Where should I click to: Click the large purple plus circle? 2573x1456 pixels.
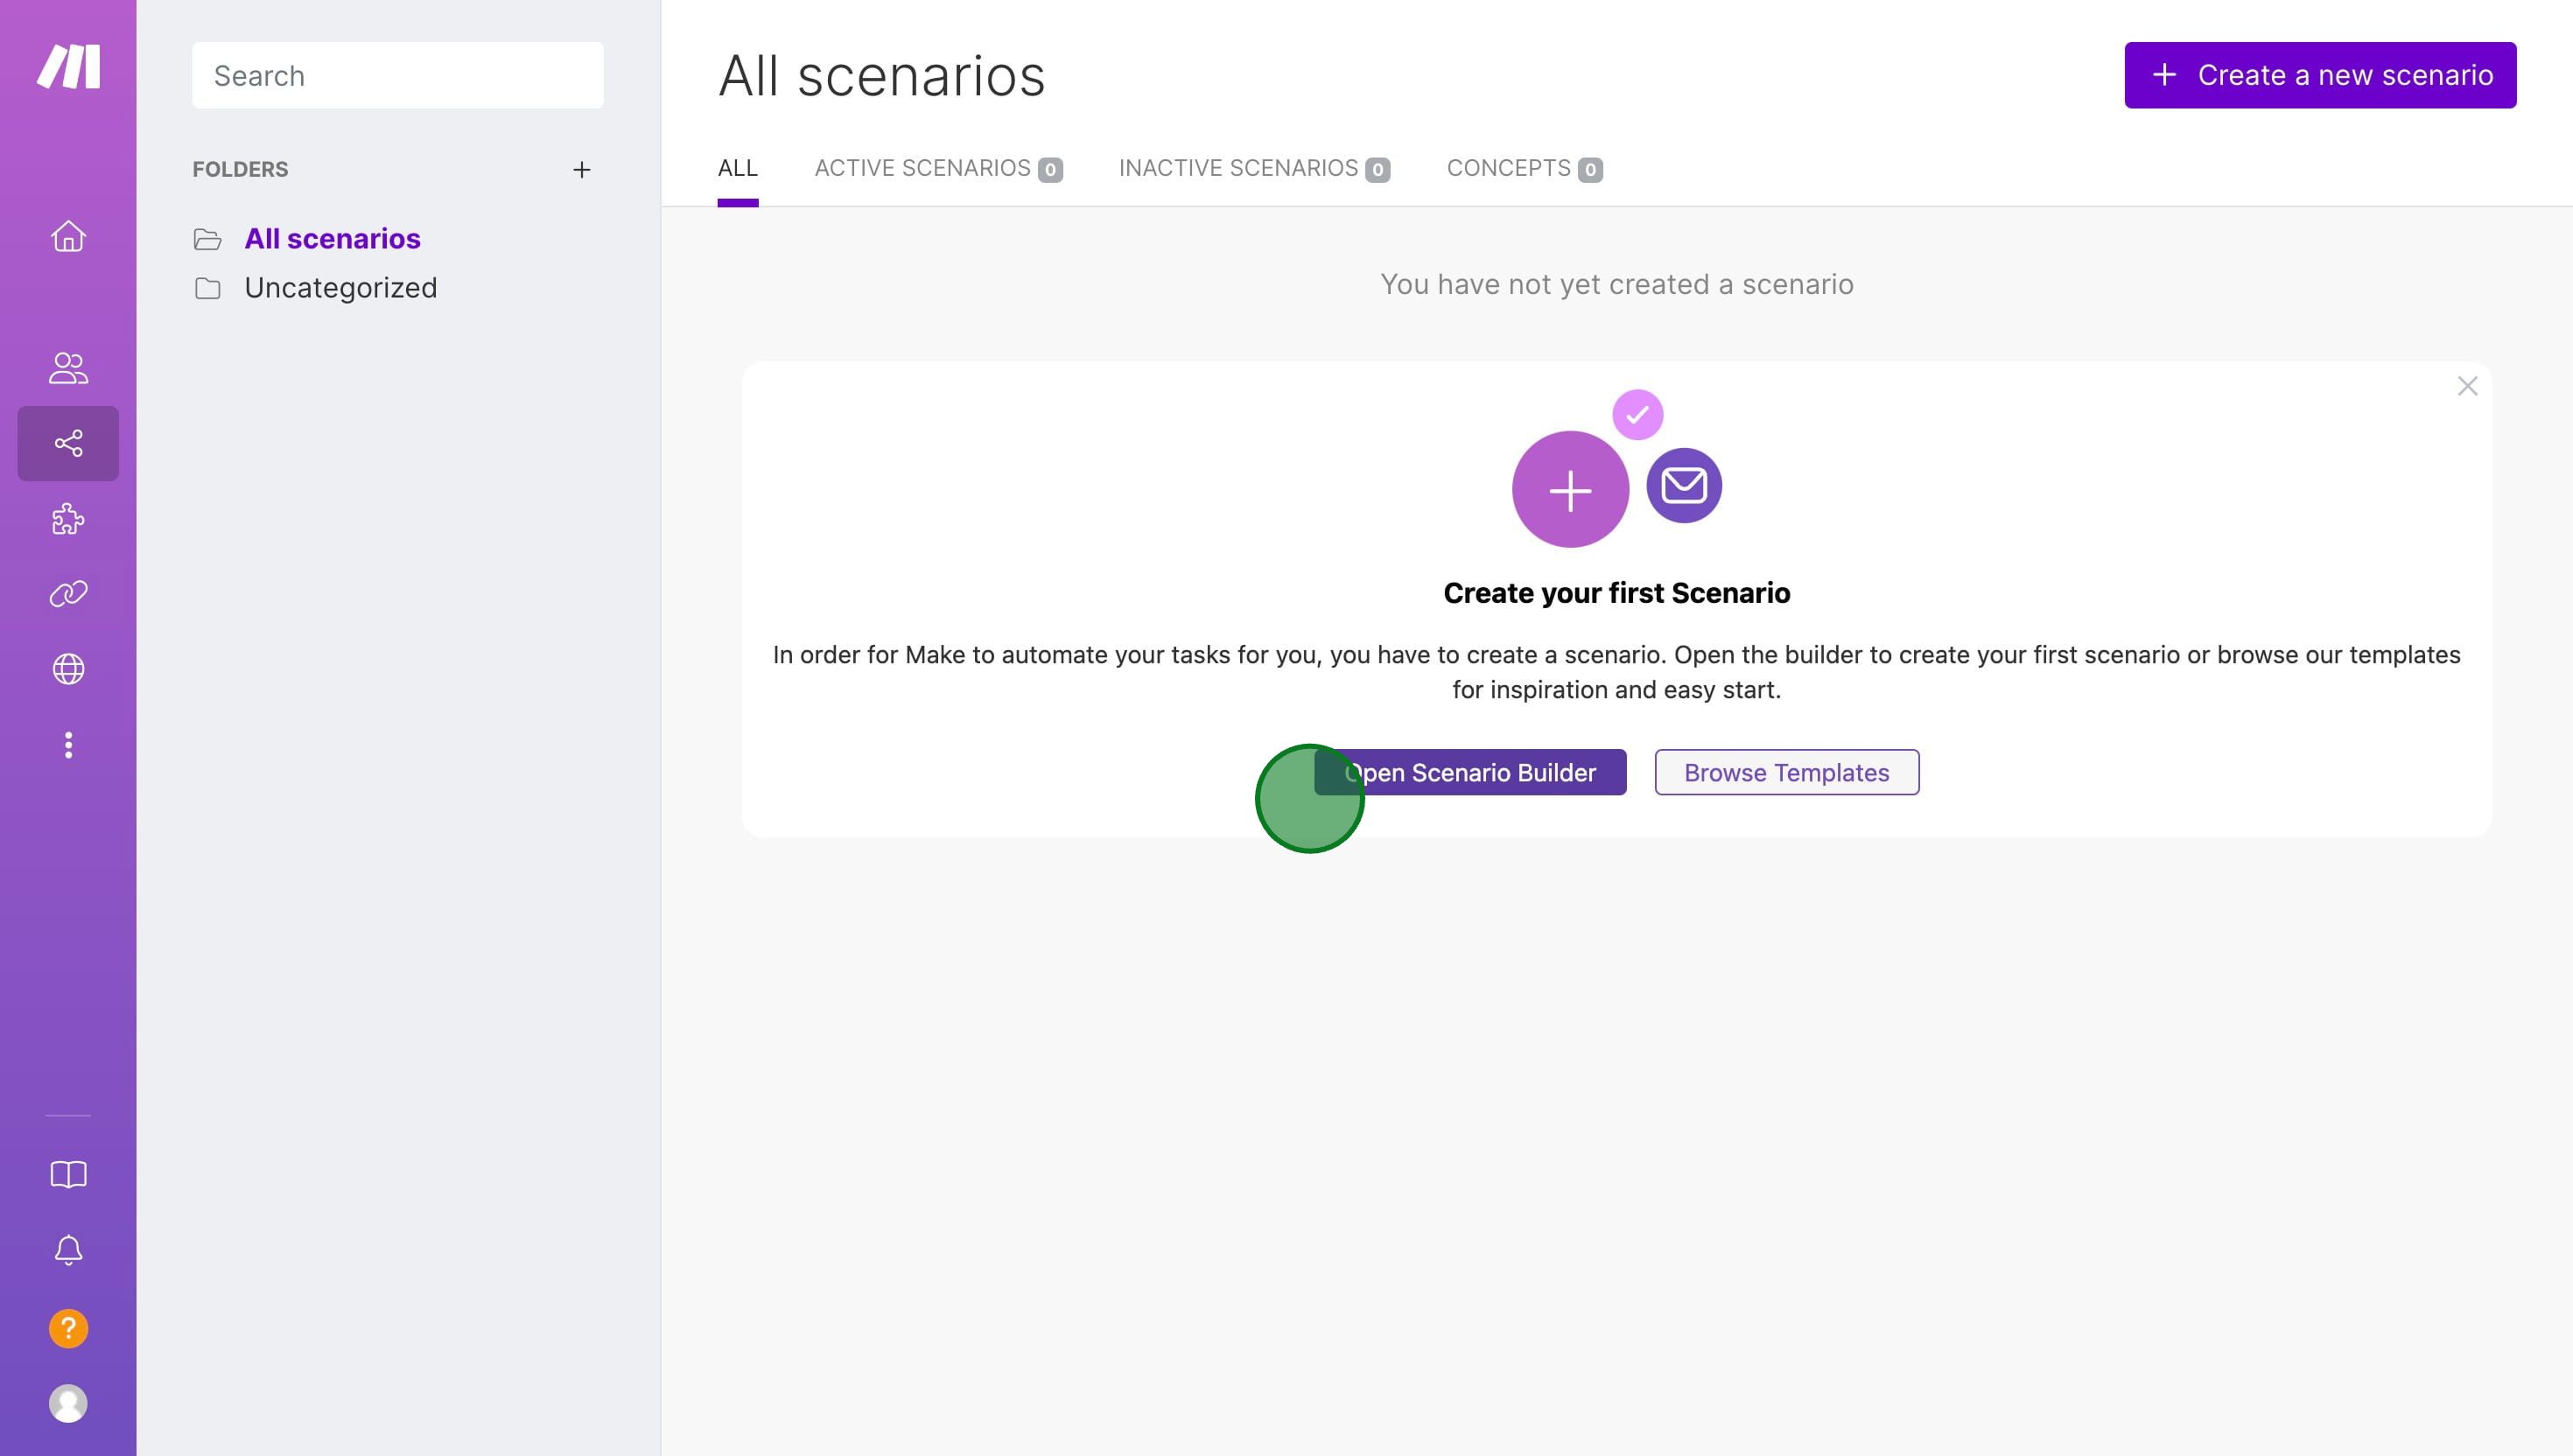1570,489
